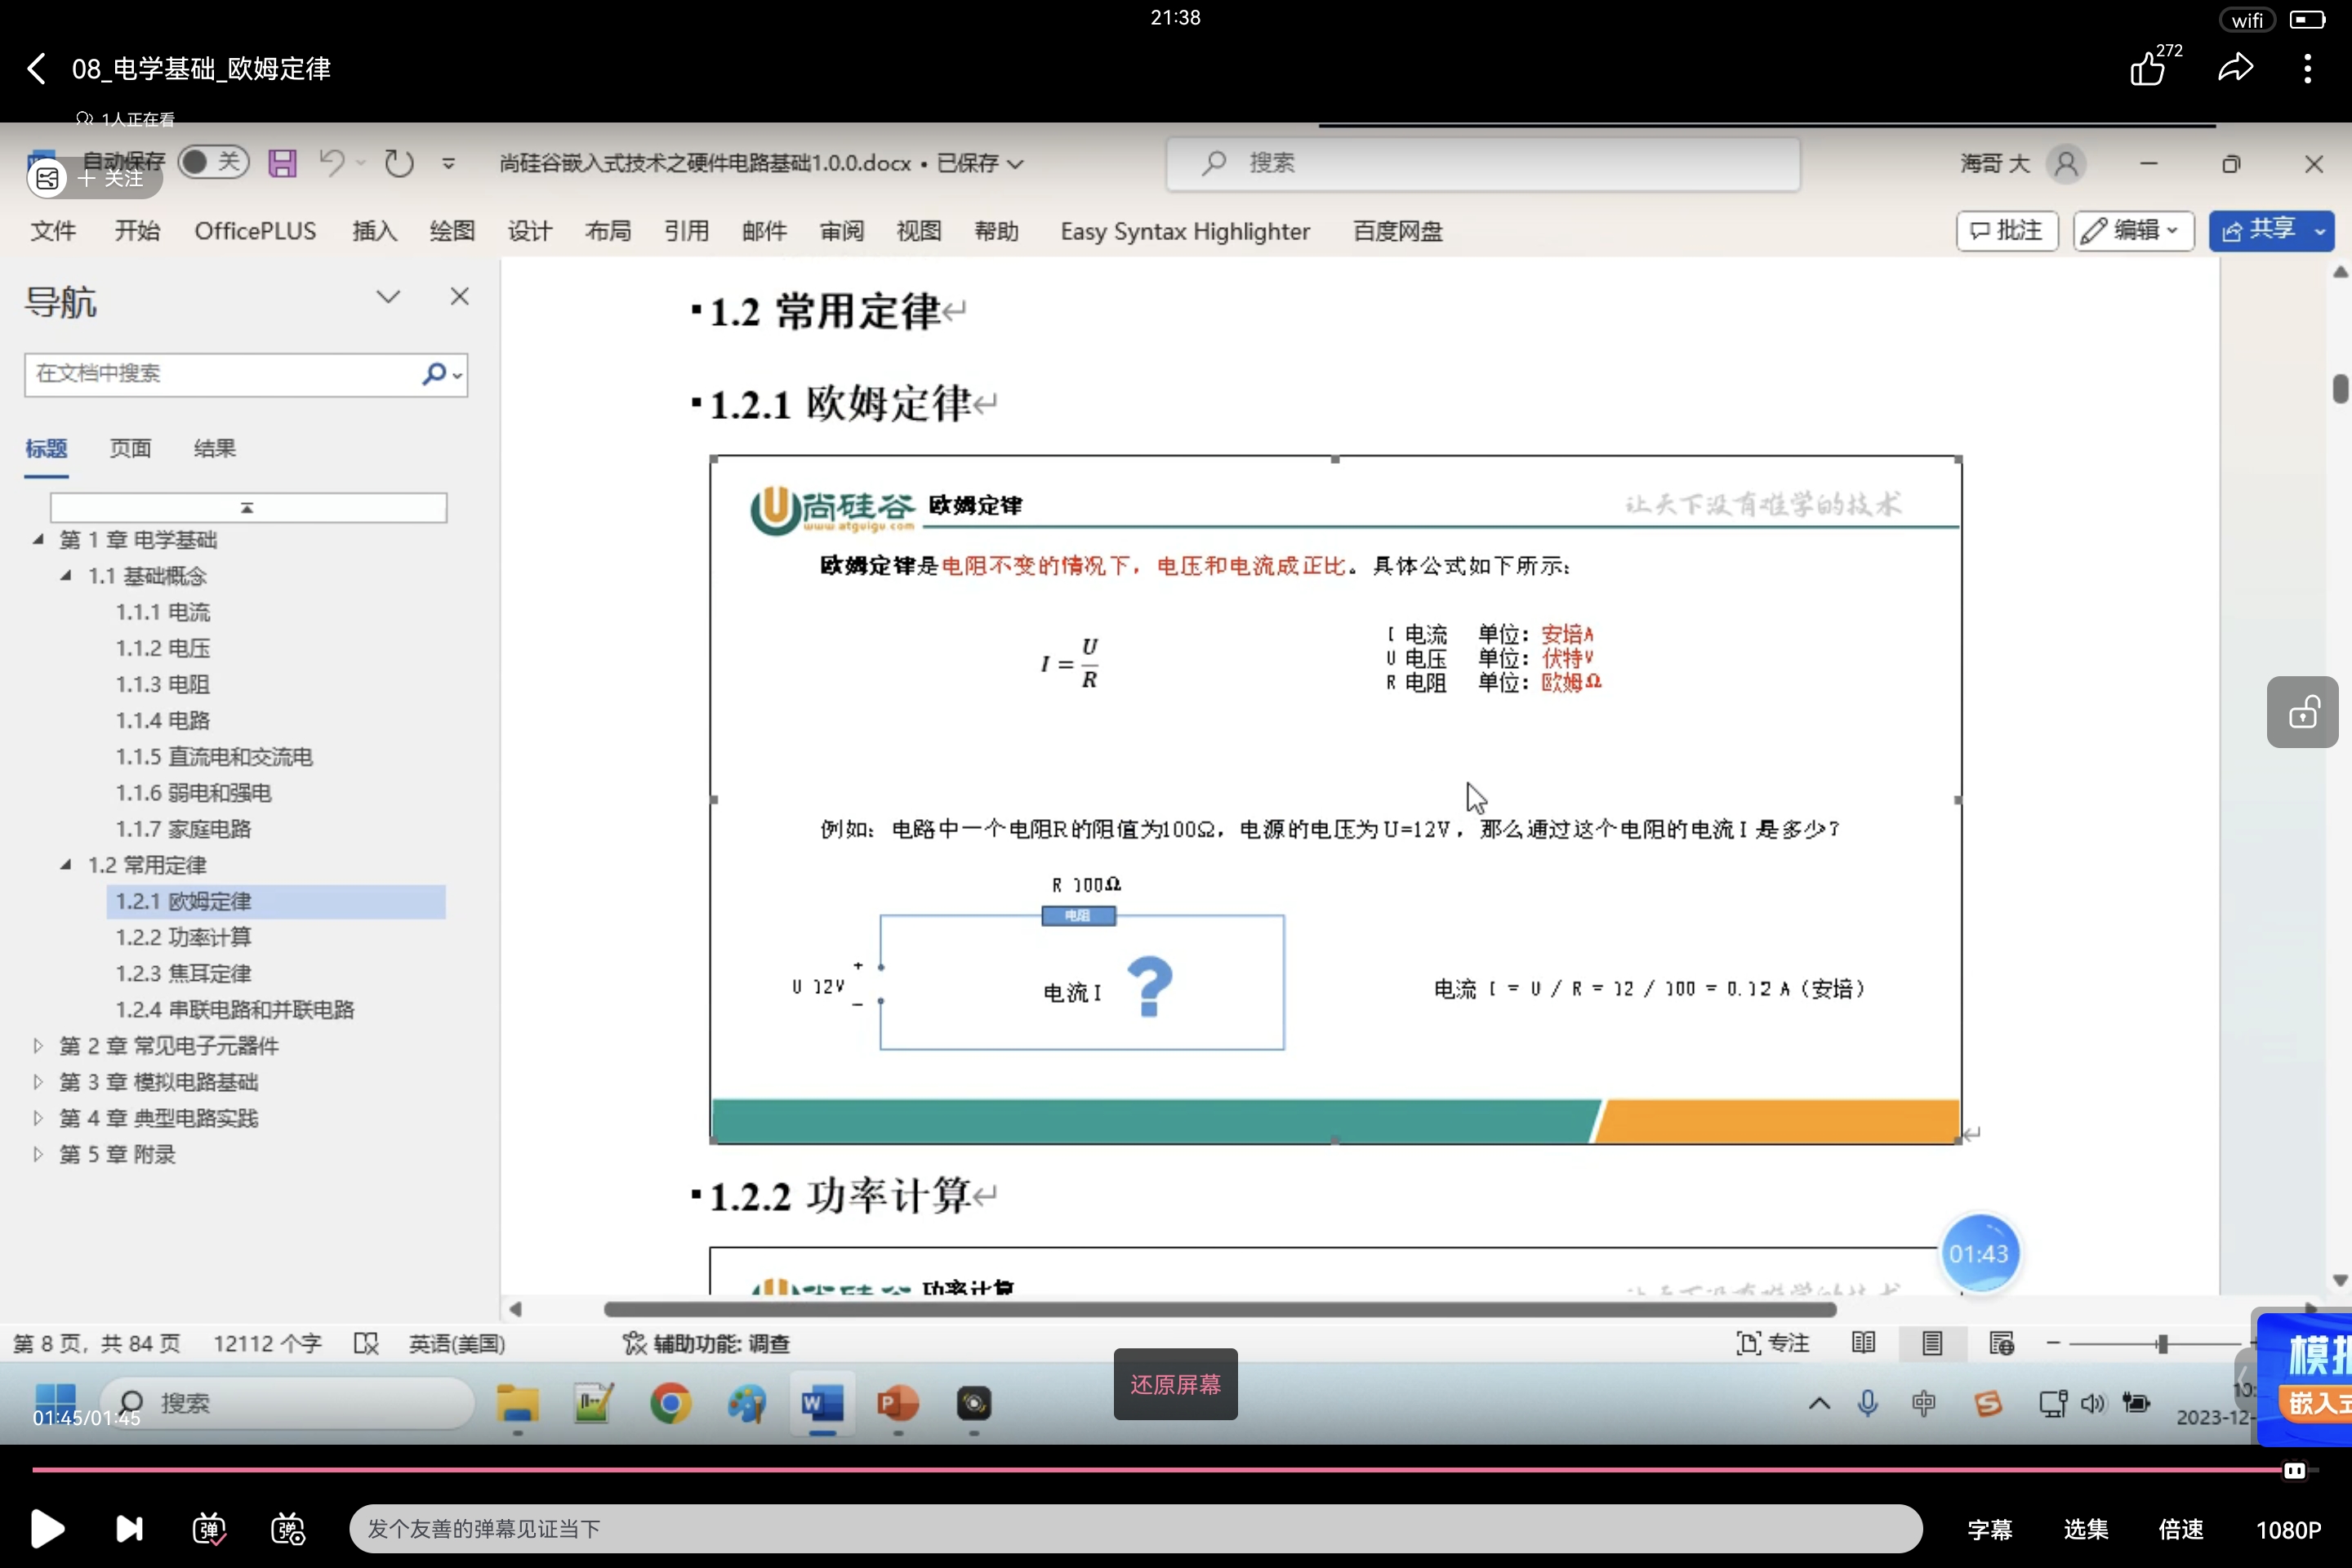Open the three-dot more options menu
The image size is (2352, 1568).
click(x=2308, y=68)
